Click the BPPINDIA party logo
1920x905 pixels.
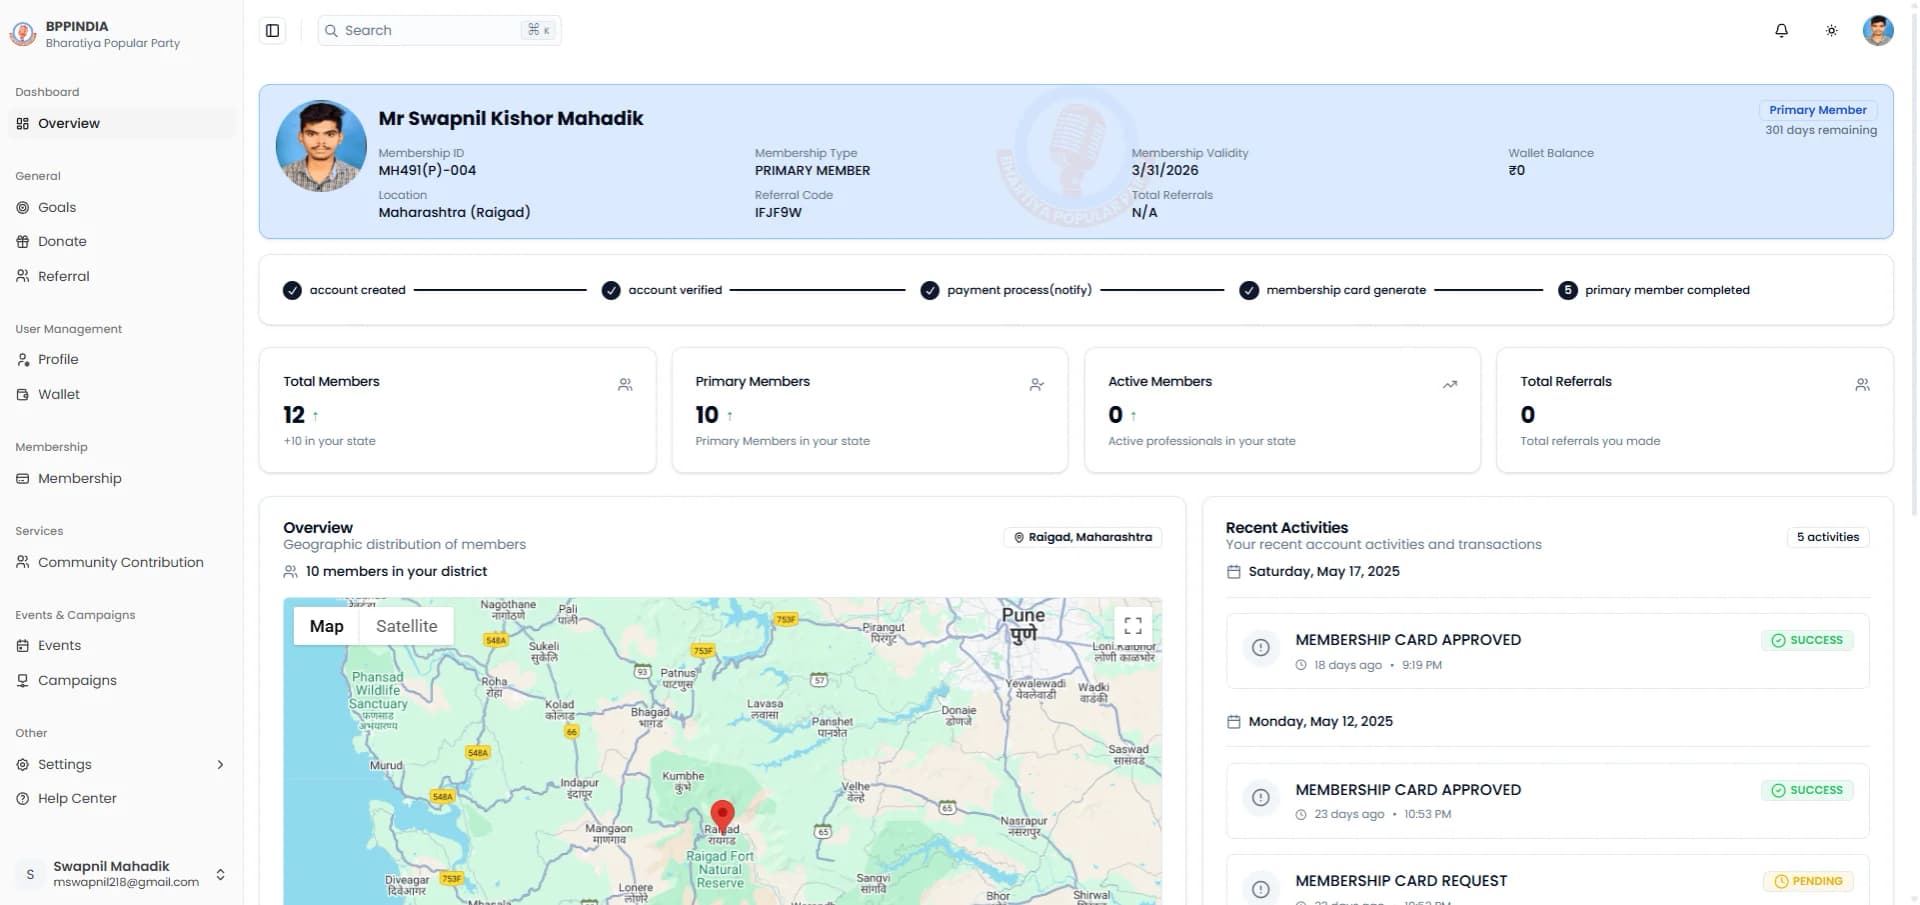tap(23, 34)
